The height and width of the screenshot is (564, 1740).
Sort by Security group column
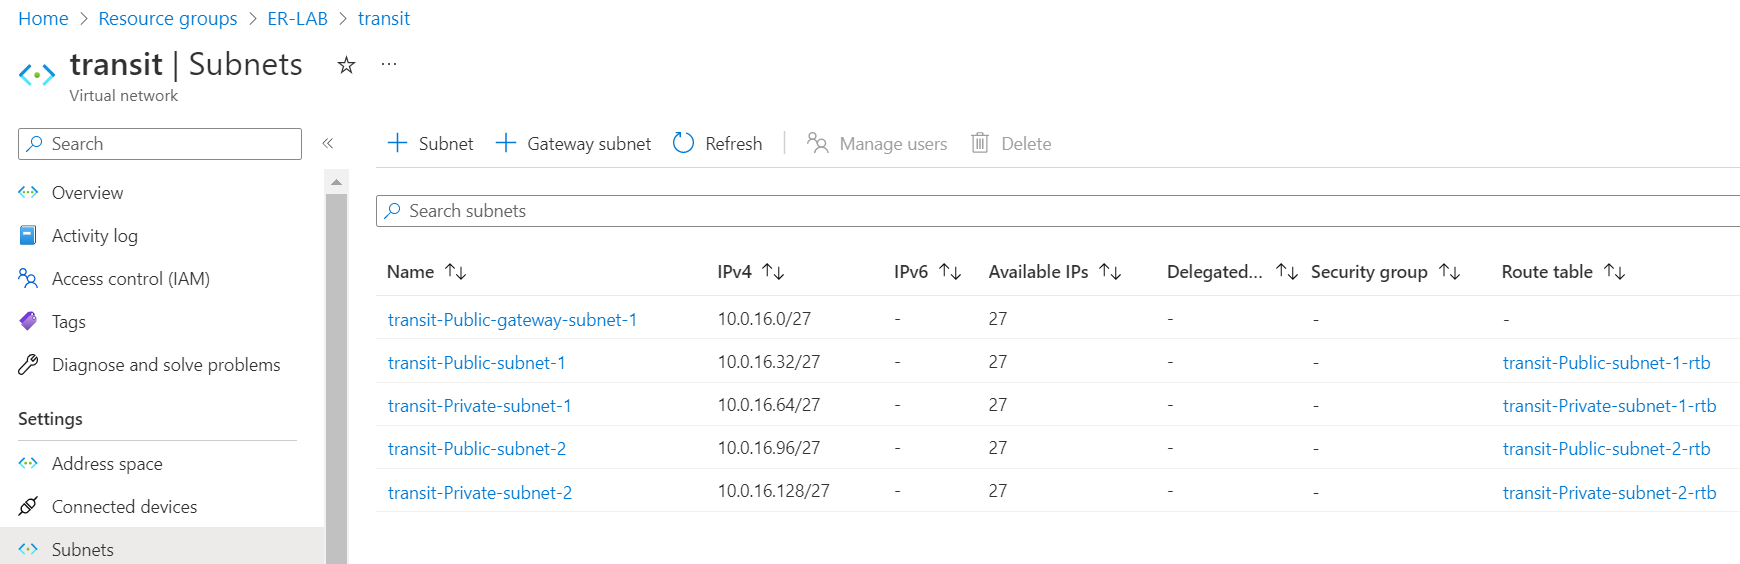(1449, 272)
